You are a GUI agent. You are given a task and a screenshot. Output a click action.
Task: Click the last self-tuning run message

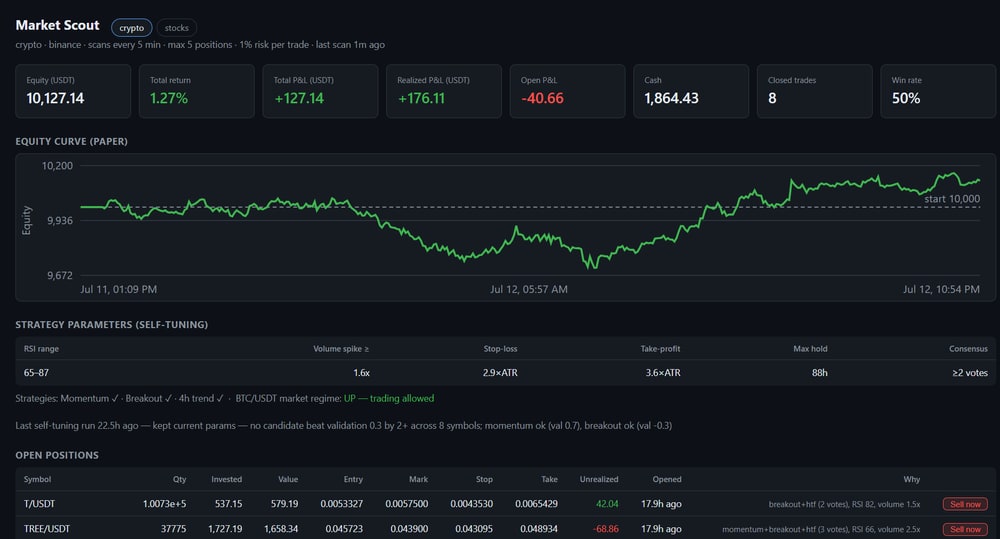point(344,425)
